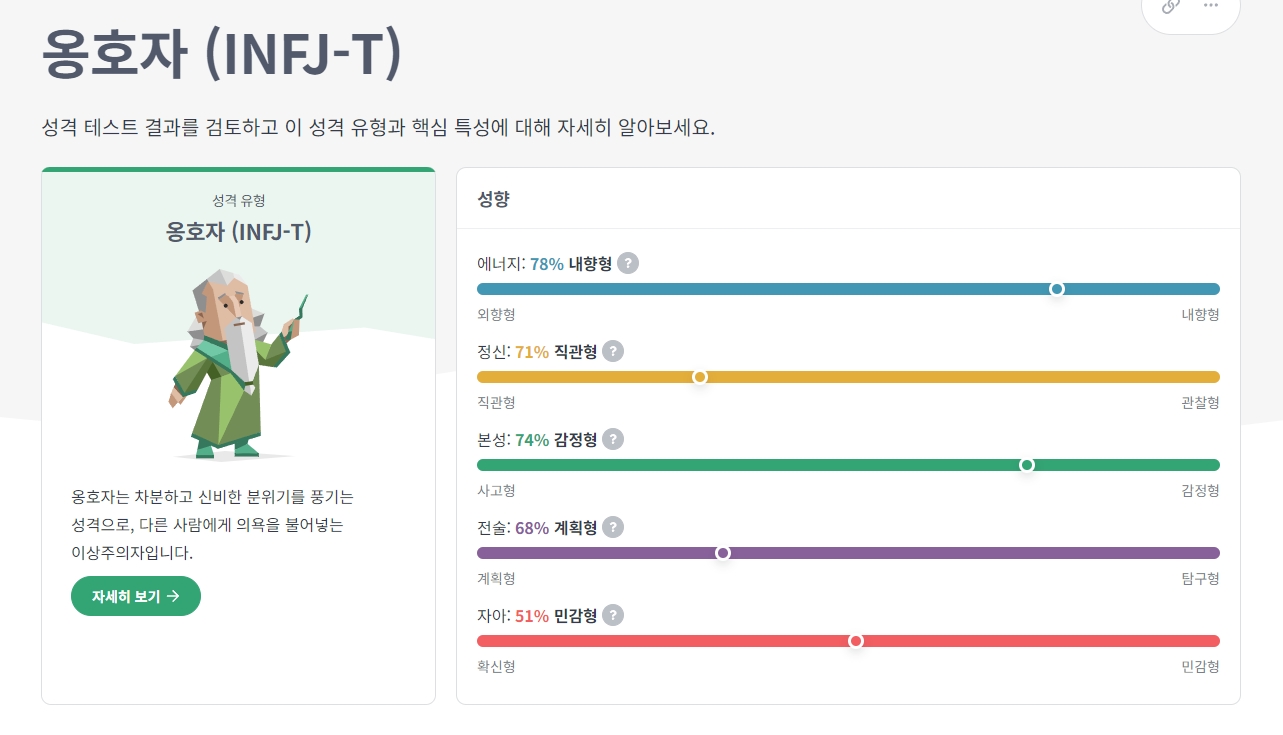Click the 외향형 label under energy bar

pos(496,314)
